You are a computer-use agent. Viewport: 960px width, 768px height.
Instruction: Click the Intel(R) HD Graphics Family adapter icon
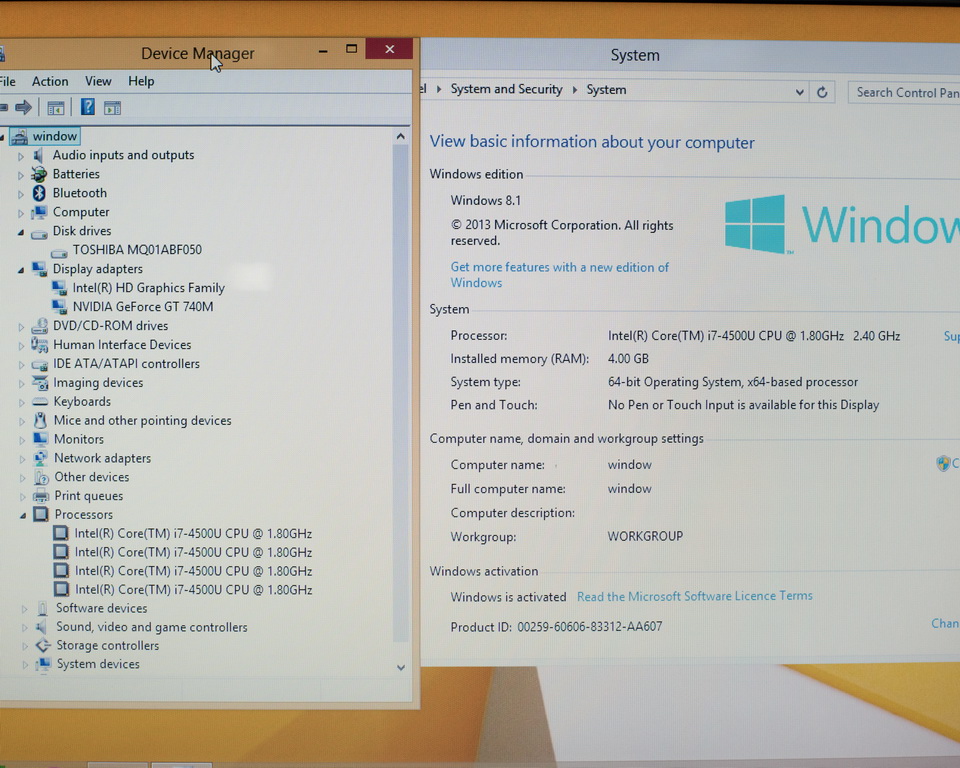pyautogui.click(x=59, y=288)
